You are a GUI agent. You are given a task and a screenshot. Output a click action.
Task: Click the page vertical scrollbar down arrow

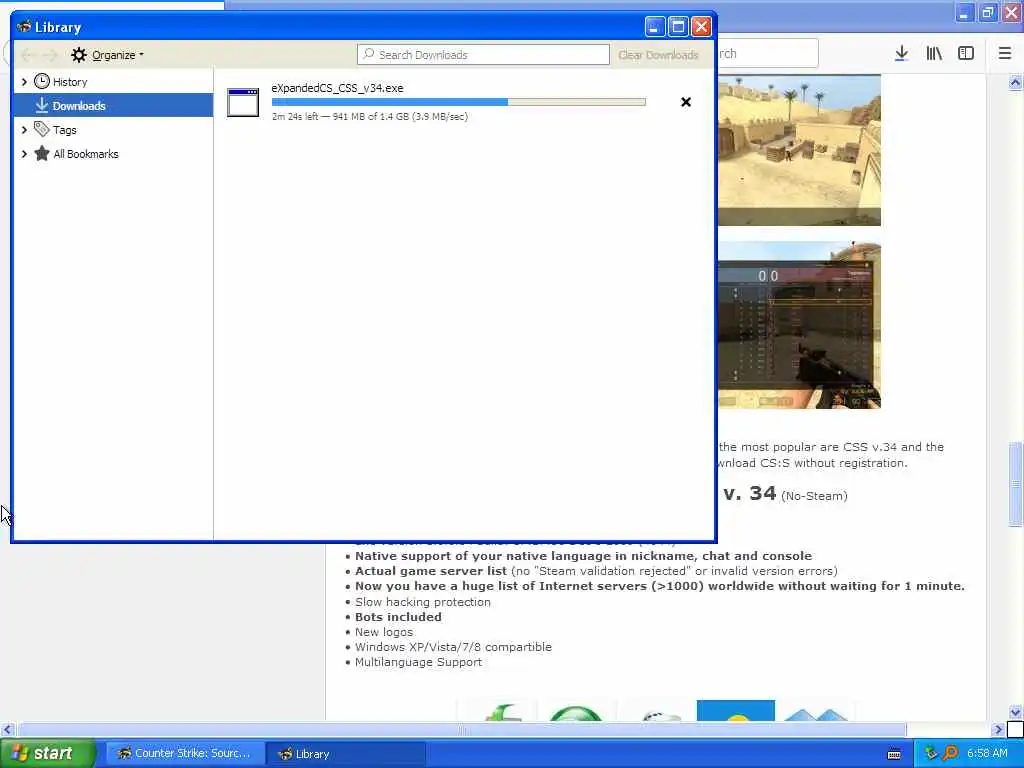(1015, 712)
